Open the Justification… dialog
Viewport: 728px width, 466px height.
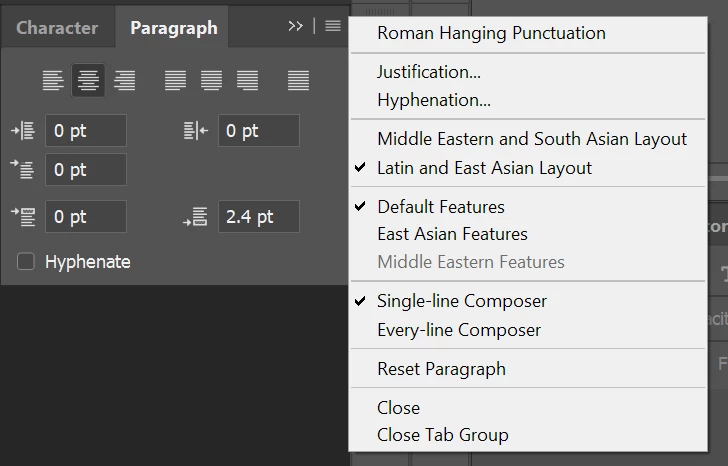[428, 72]
